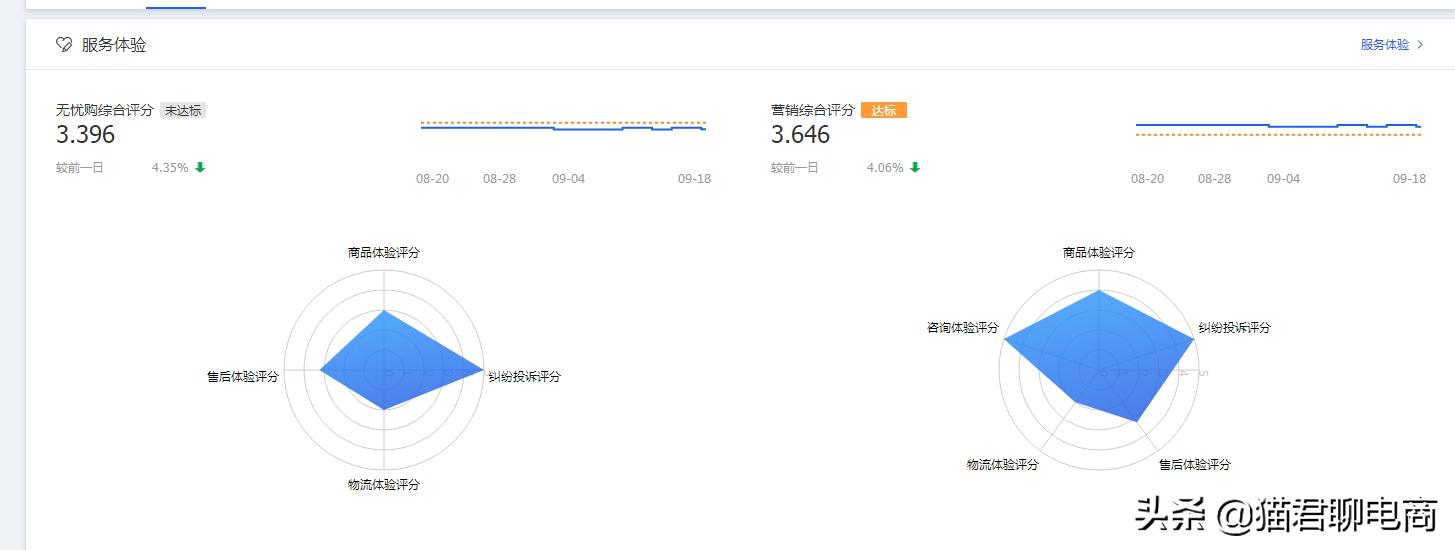Click the 未达标 status badge
Viewport: 1455px width, 550px height.
coord(183,110)
